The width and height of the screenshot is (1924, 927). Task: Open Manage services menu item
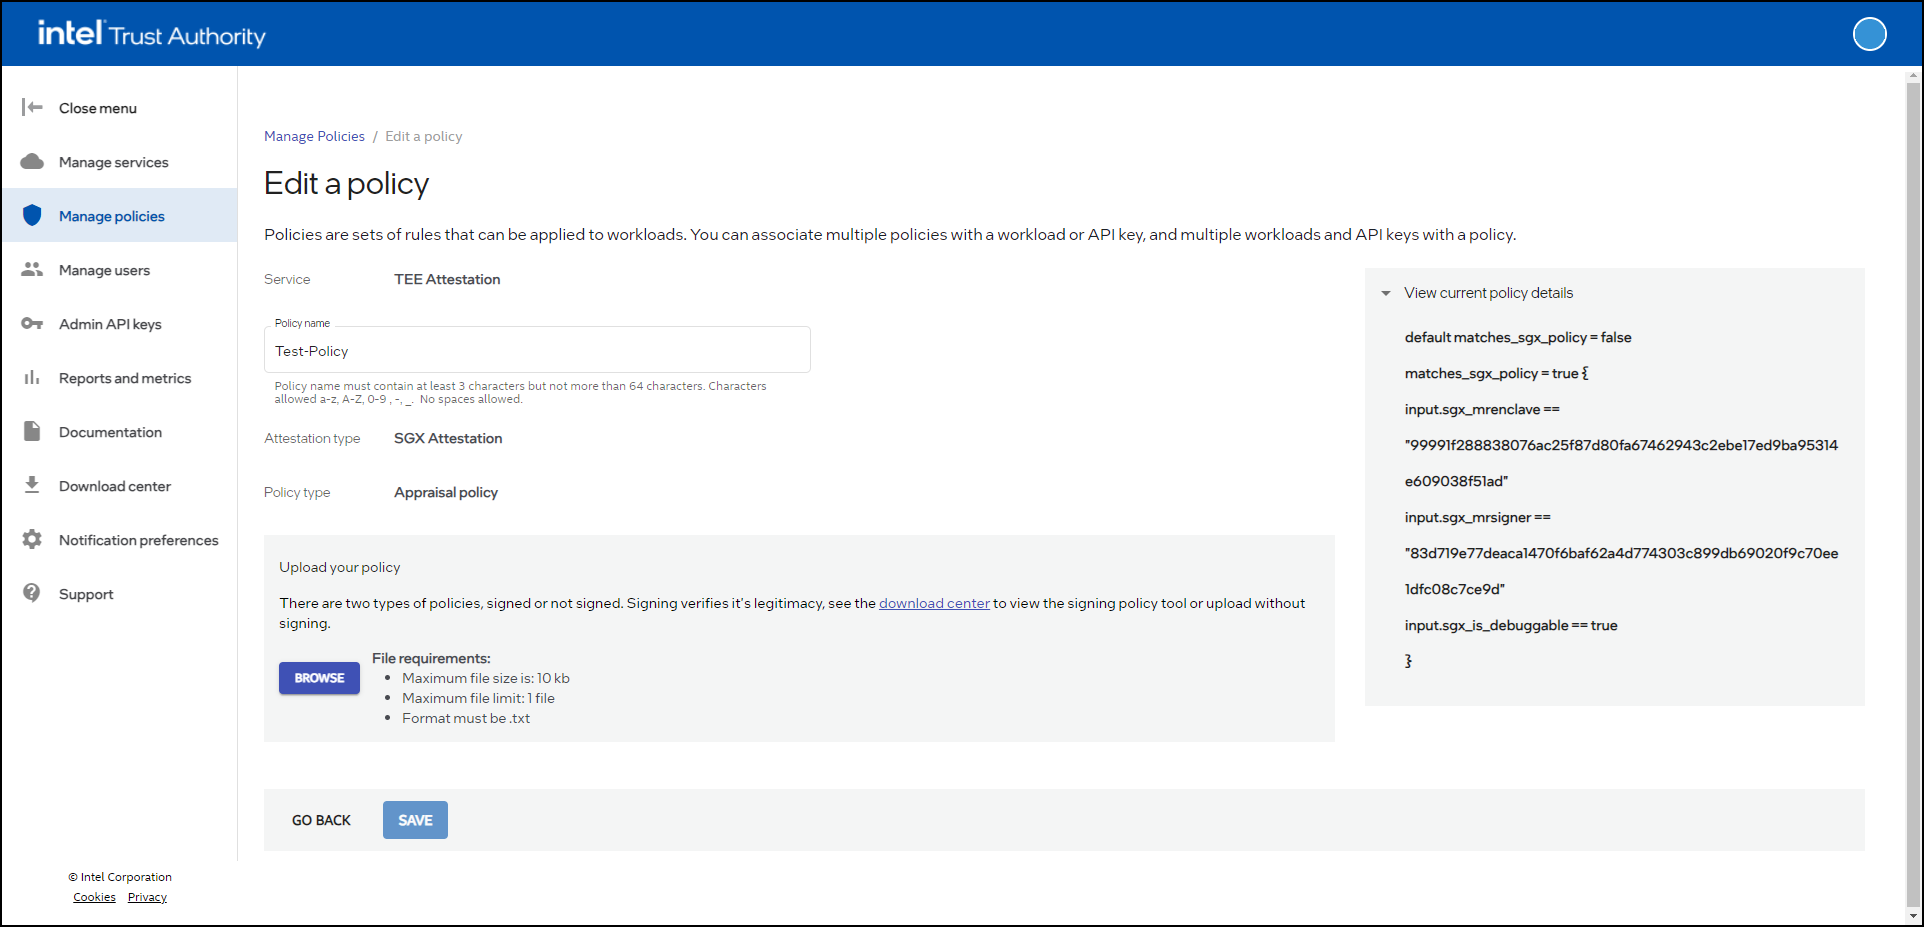click(x=120, y=162)
